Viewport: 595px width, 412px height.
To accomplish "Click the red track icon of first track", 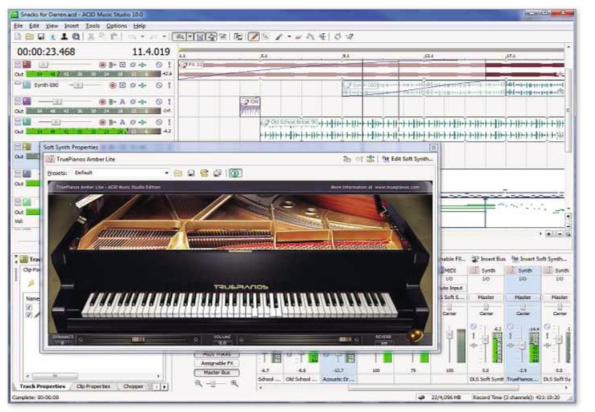I will (27, 64).
